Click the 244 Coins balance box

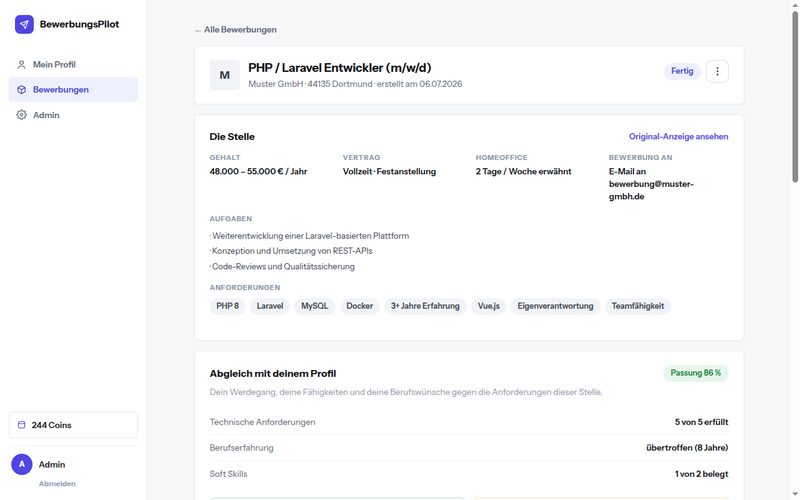point(73,425)
